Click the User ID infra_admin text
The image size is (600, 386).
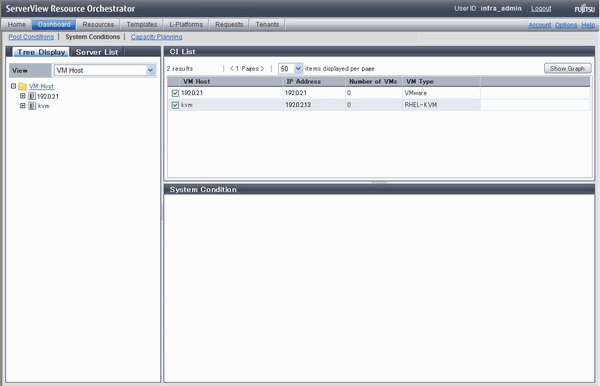click(488, 8)
